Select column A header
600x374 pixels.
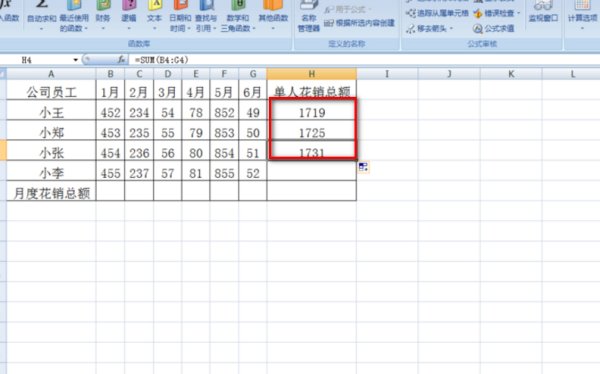51,74
